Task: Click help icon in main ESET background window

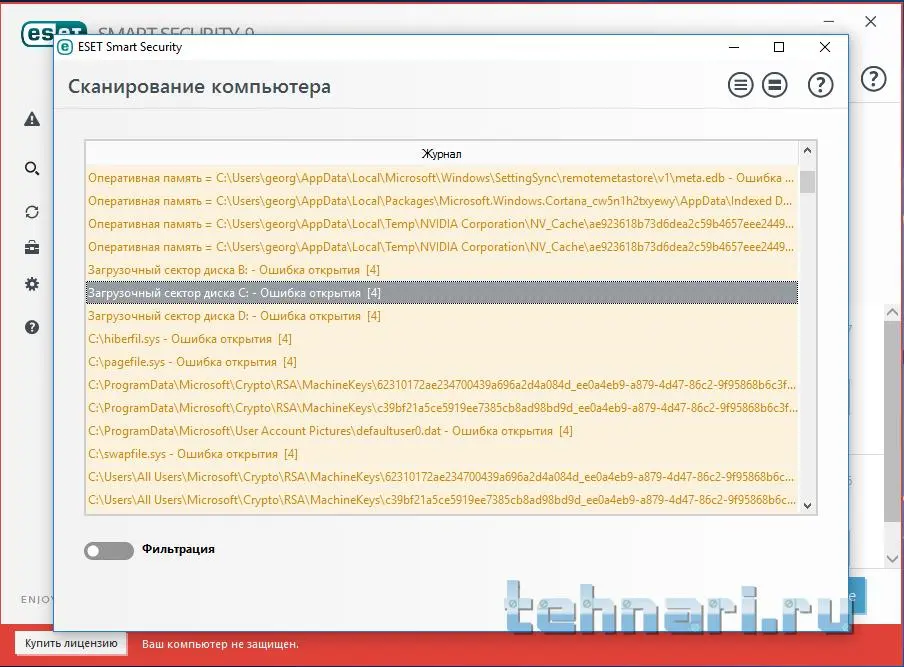Action: (x=873, y=79)
